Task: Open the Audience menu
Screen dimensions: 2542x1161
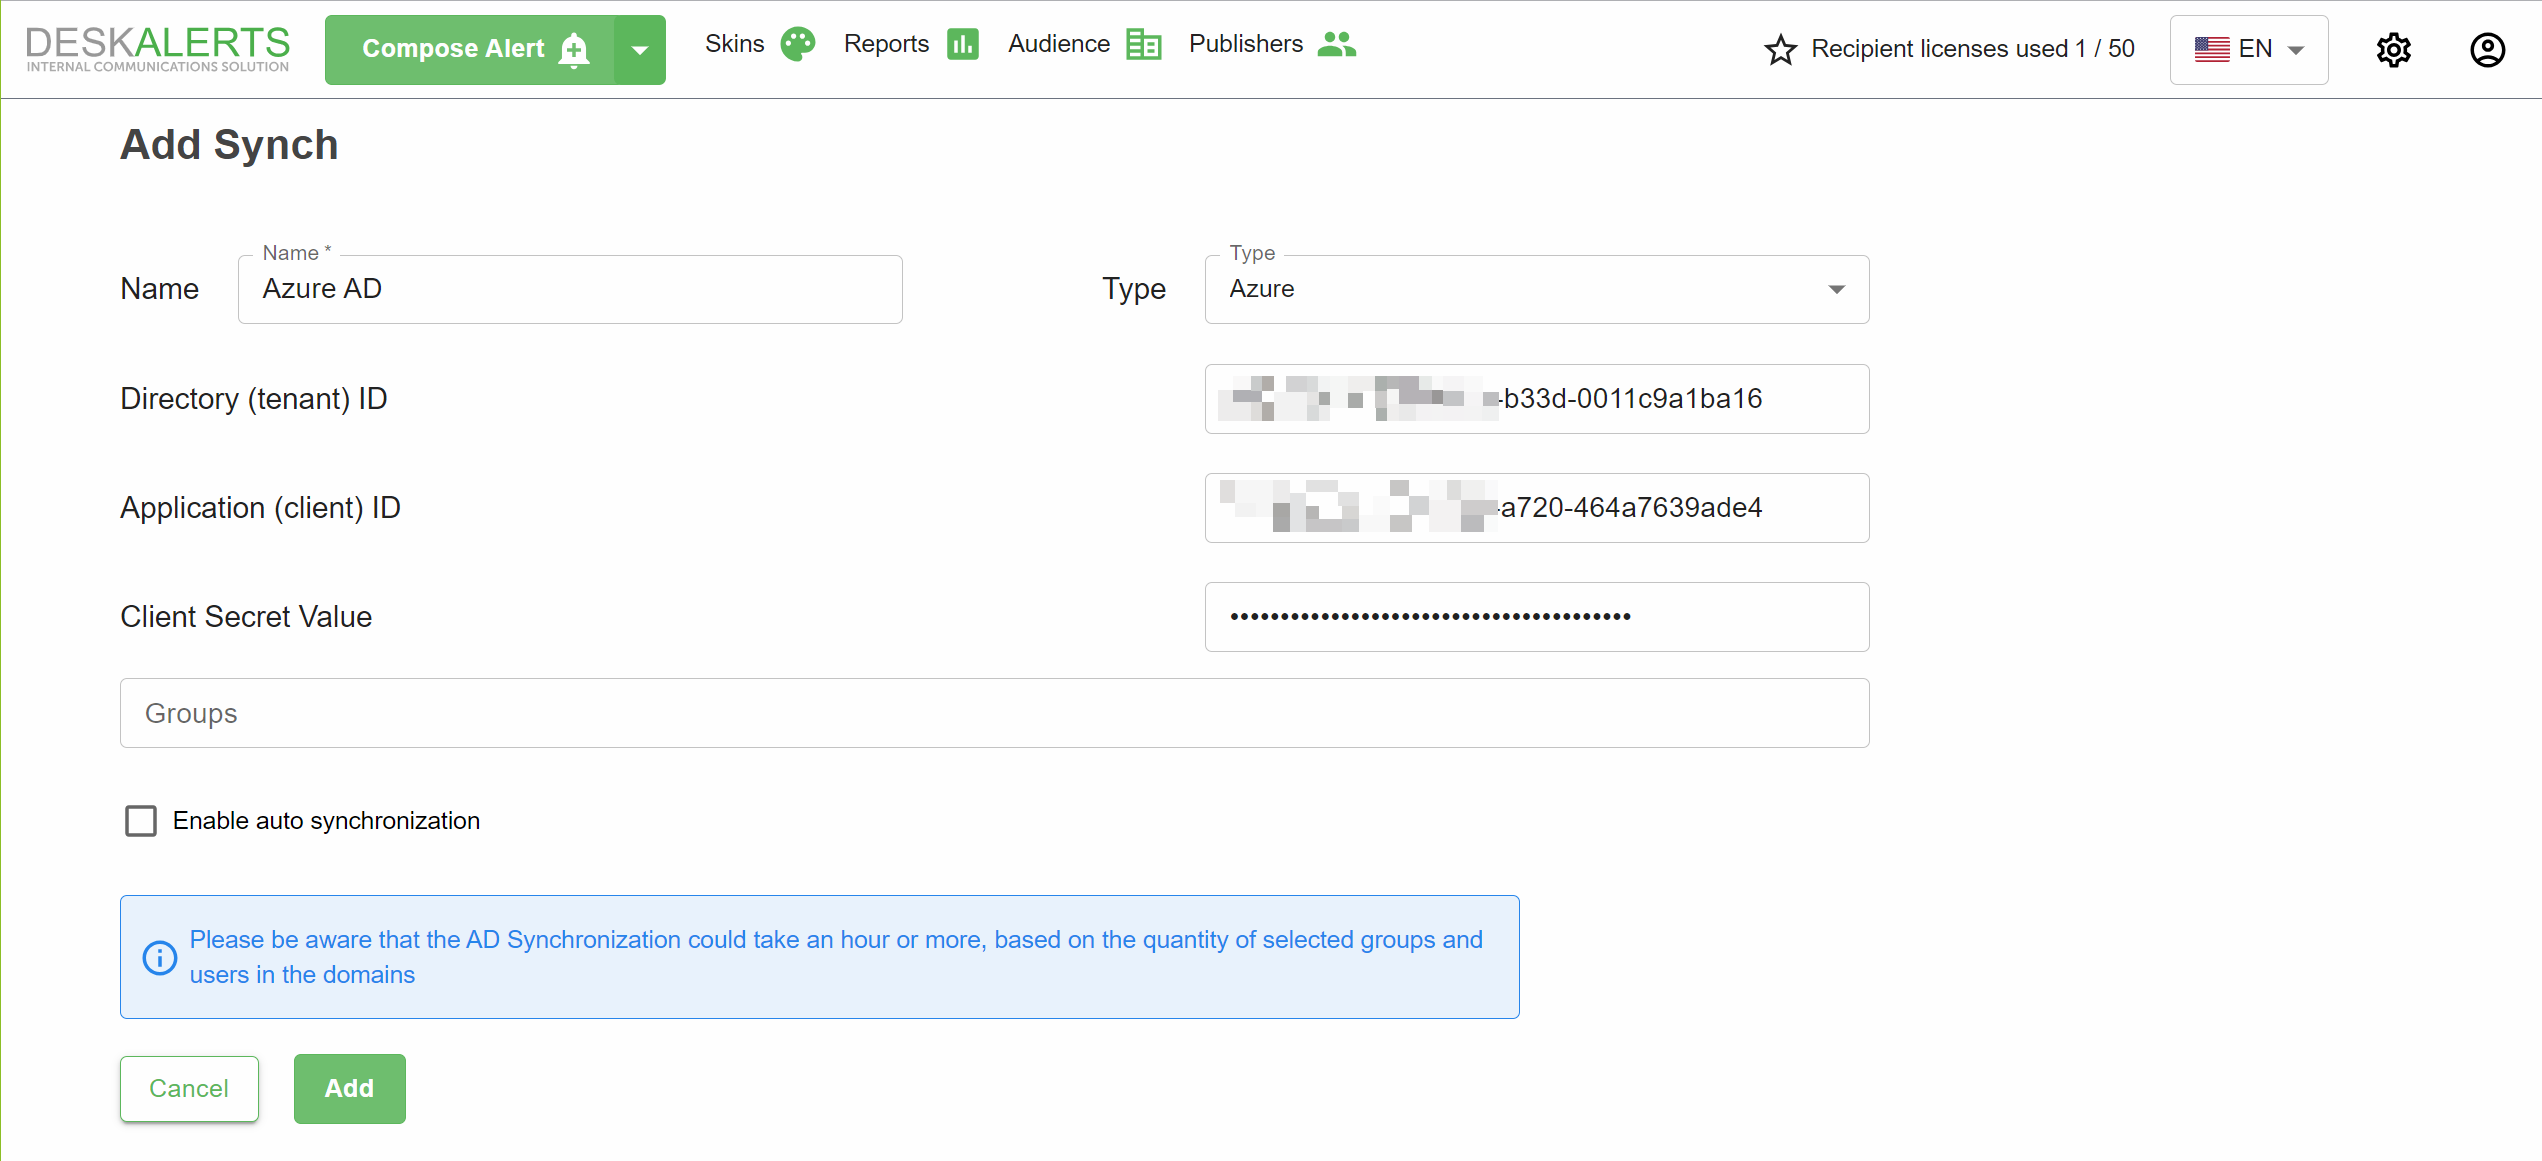Action: click(1058, 45)
